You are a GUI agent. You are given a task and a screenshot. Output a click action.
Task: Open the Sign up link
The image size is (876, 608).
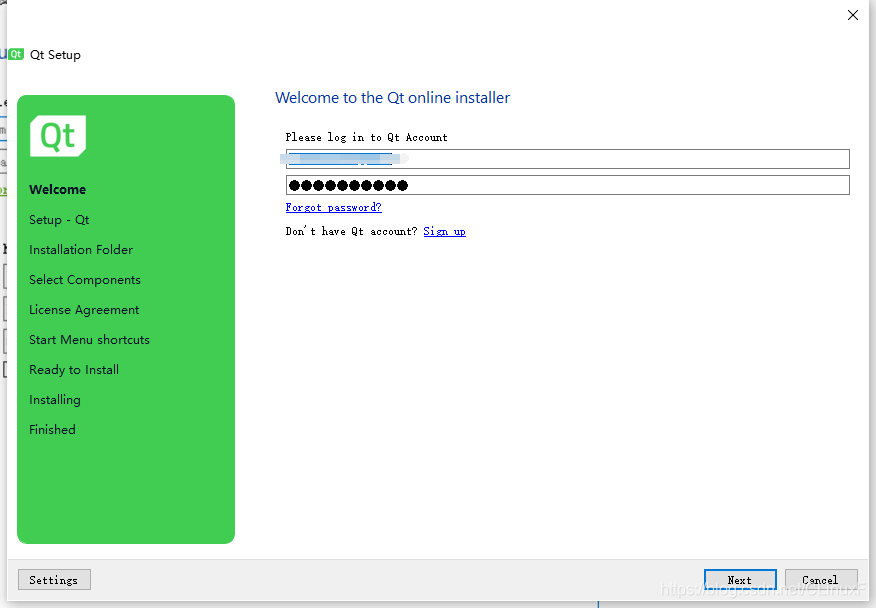[x=445, y=231]
